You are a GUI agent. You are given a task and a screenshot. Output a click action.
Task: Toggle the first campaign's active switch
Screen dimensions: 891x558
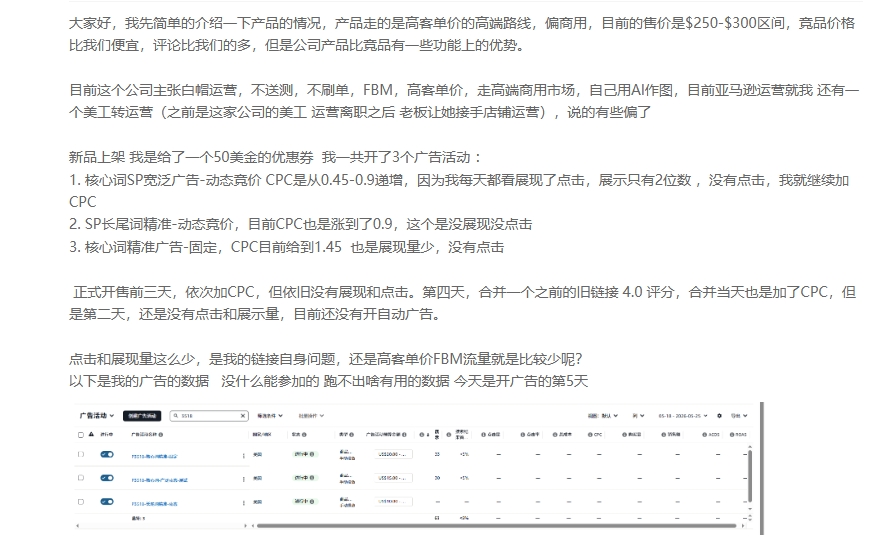point(107,455)
